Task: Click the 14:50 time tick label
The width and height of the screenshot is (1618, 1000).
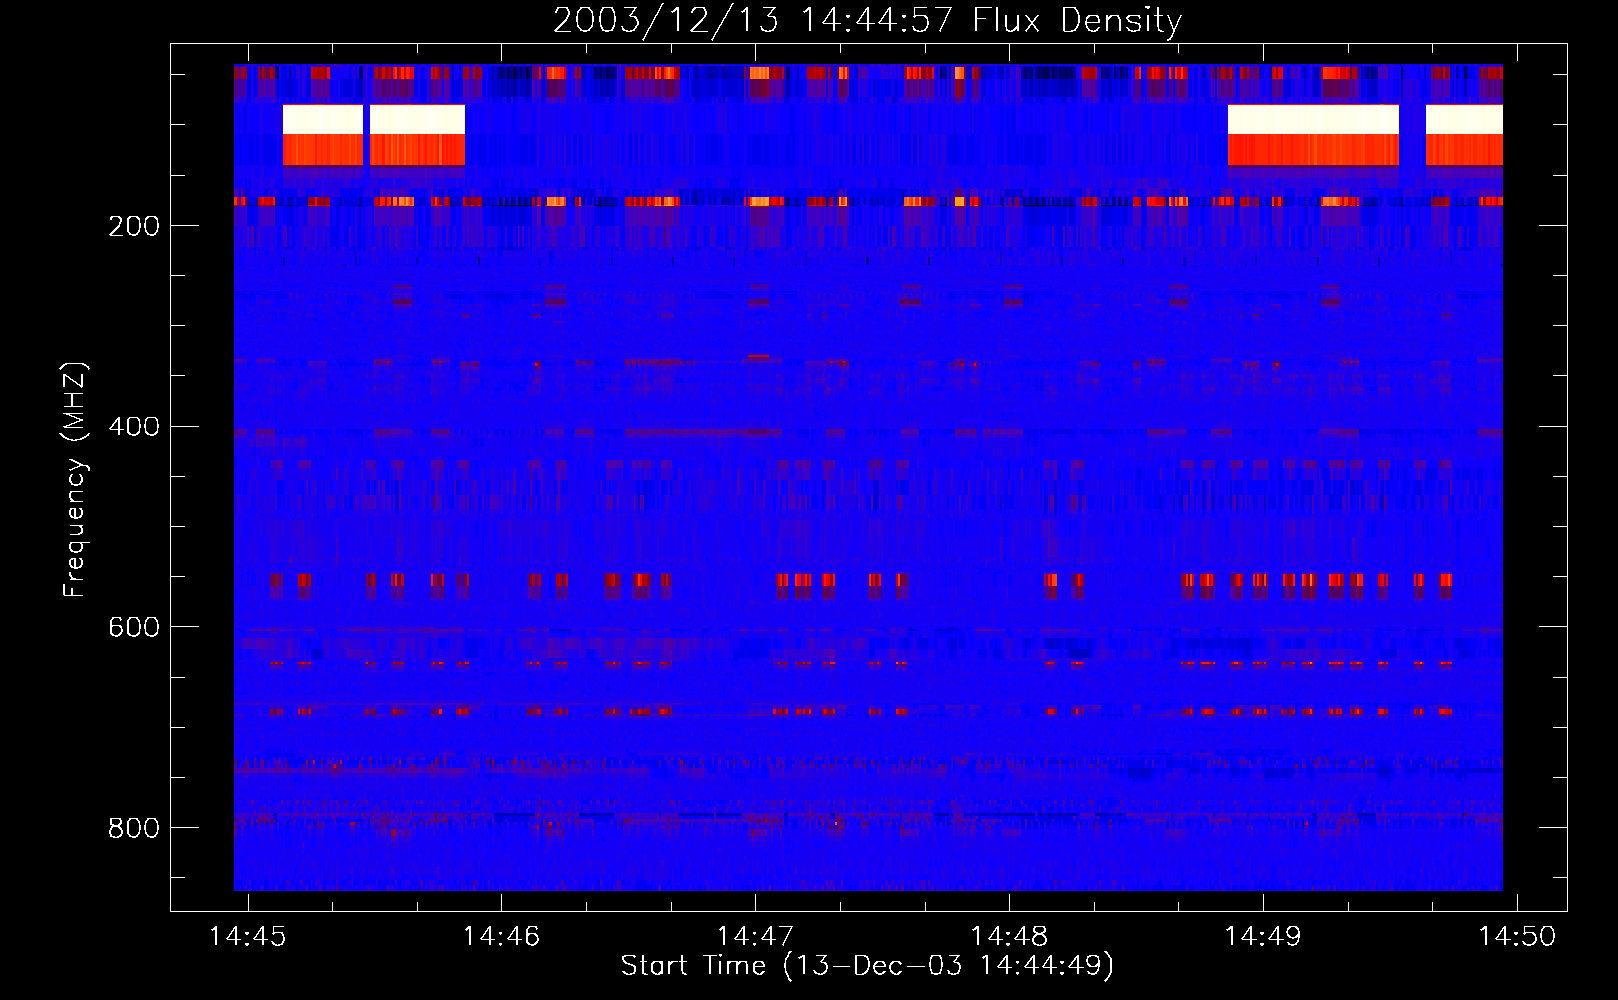Action: click(x=1517, y=936)
